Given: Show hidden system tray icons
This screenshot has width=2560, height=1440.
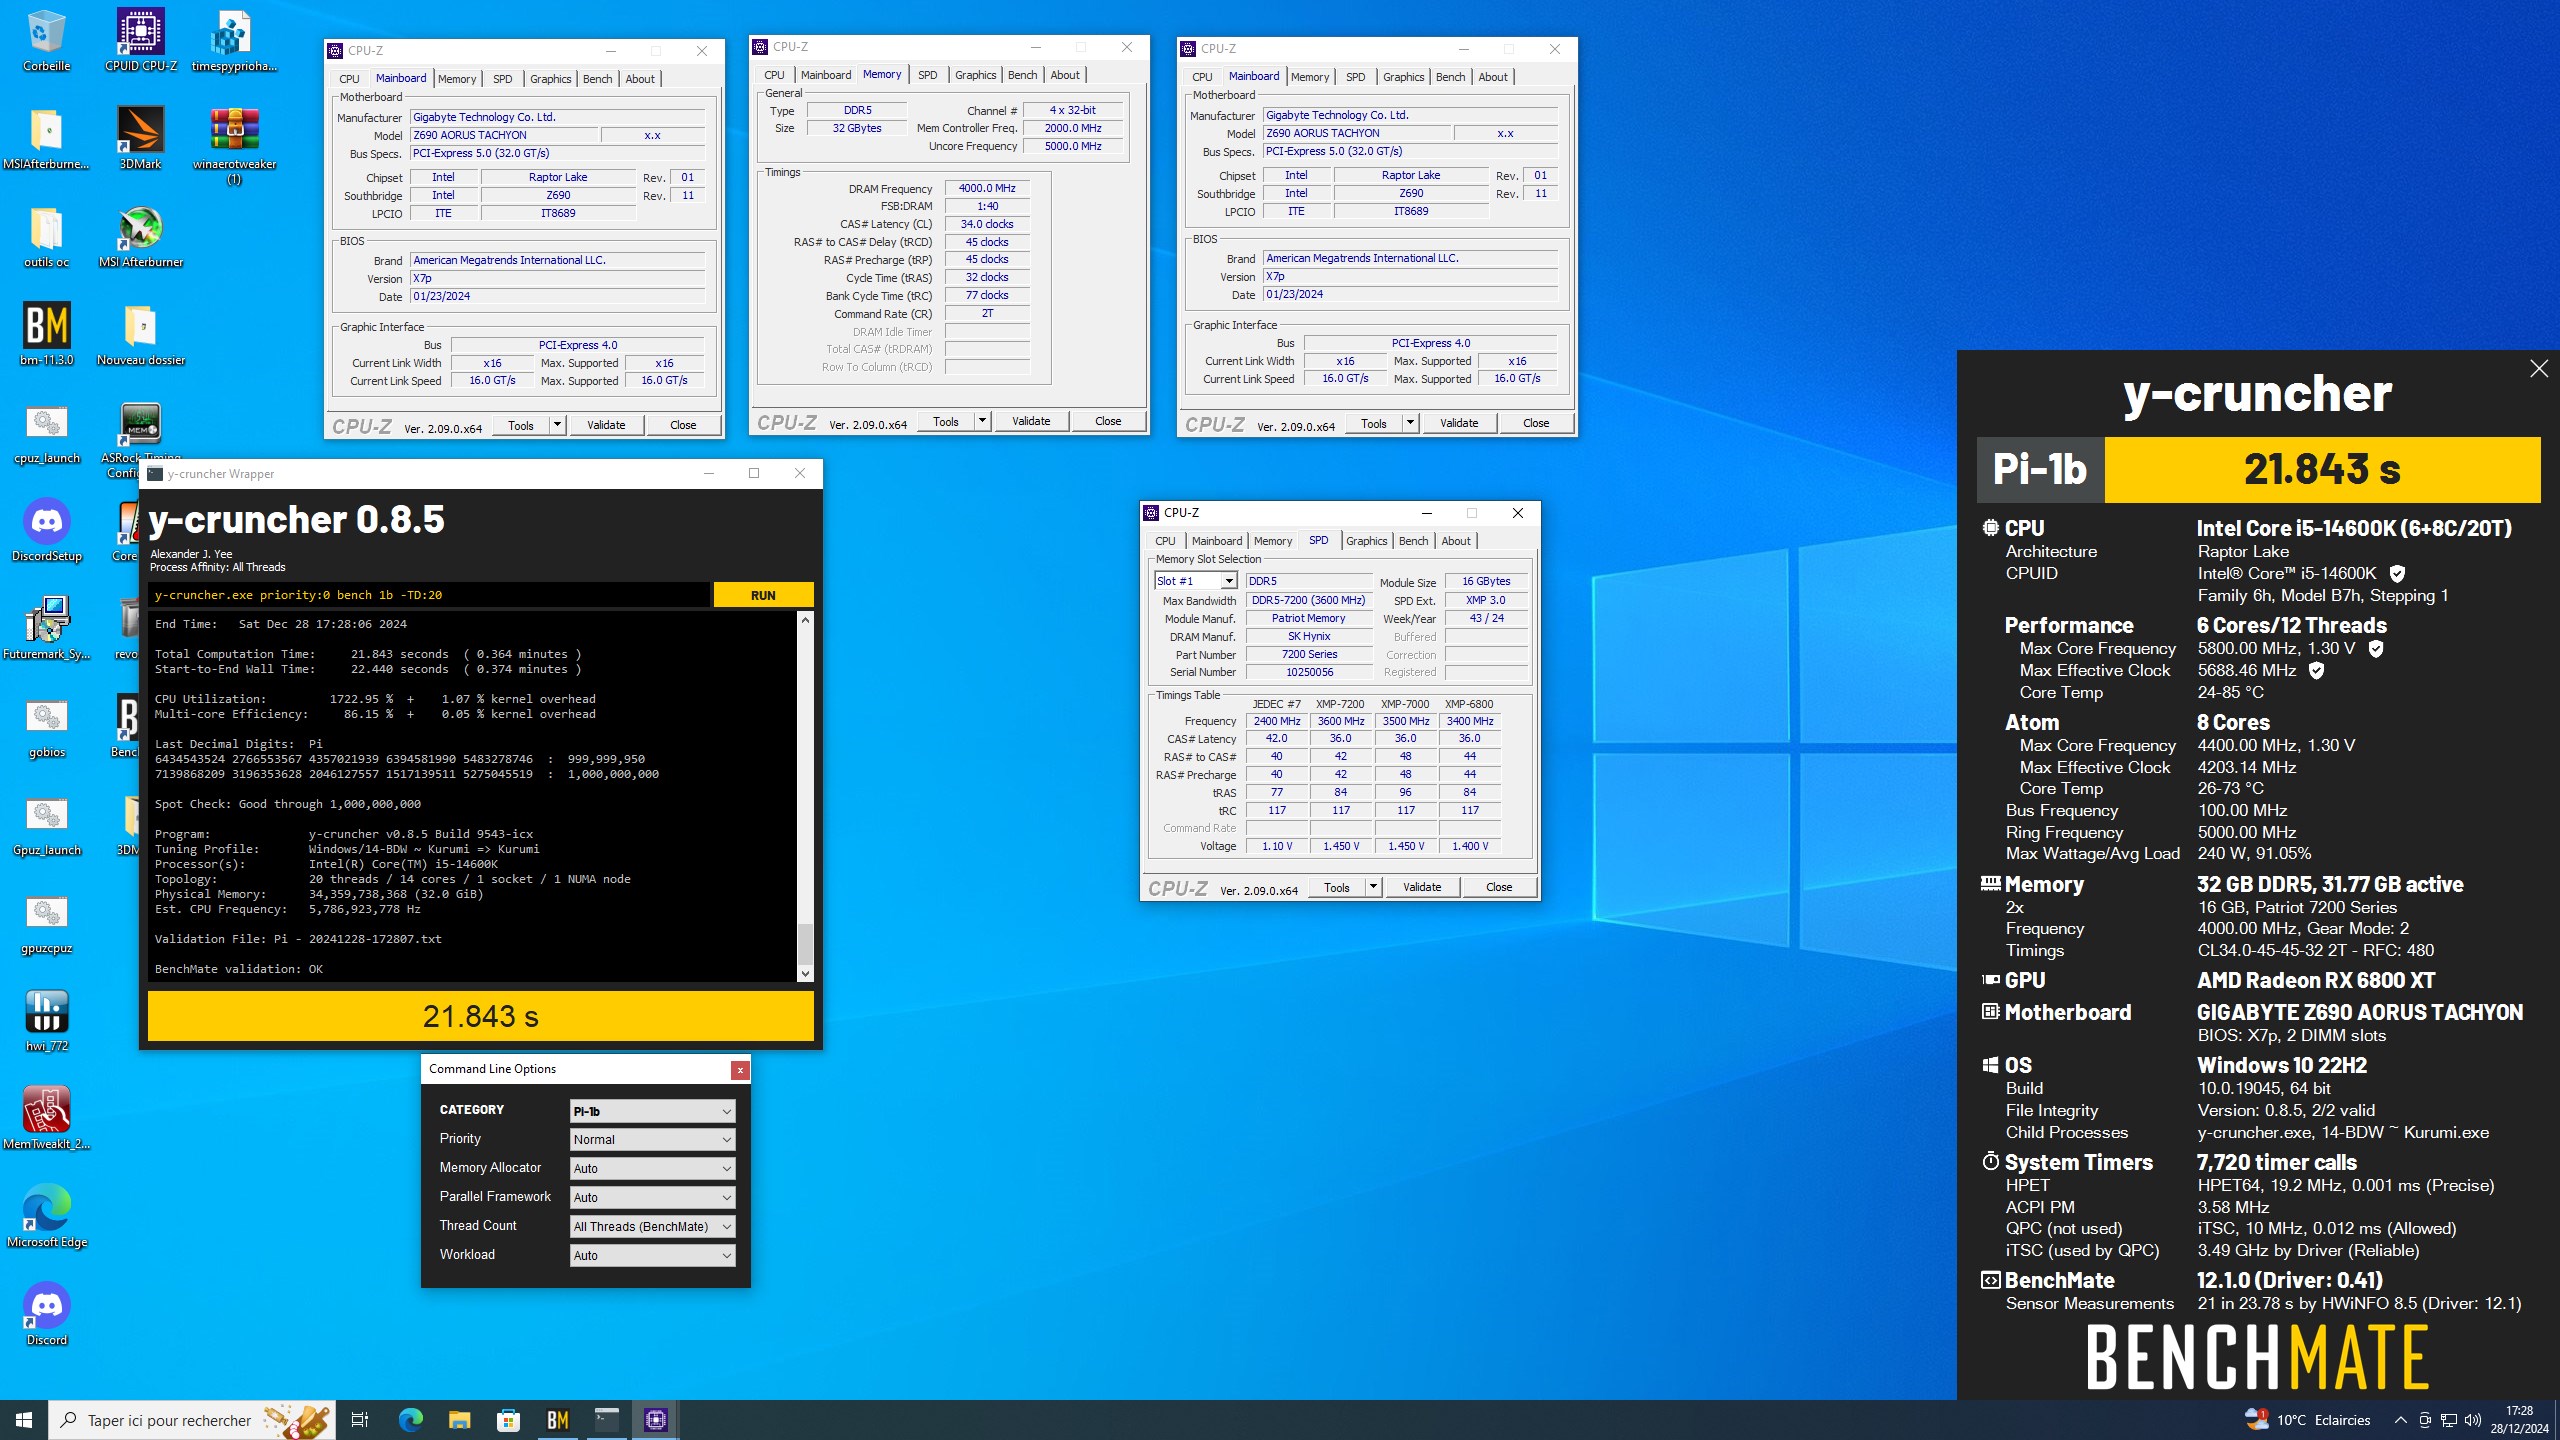Looking at the screenshot, I should point(2400,1420).
